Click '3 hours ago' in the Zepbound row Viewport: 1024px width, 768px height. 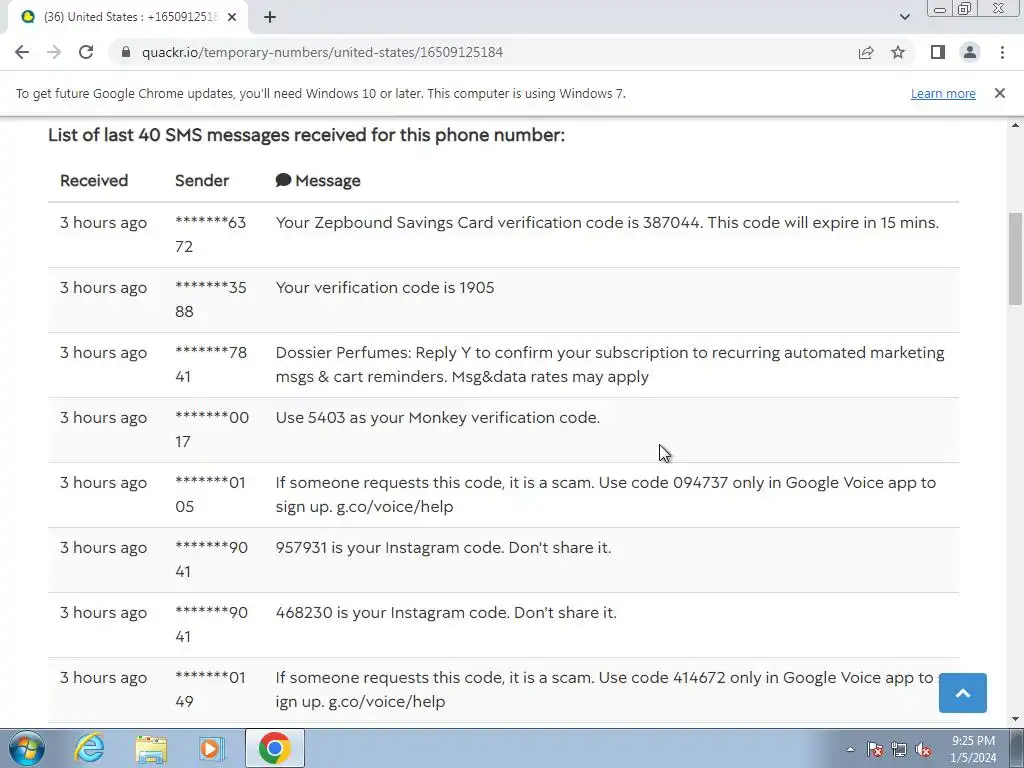(103, 223)
